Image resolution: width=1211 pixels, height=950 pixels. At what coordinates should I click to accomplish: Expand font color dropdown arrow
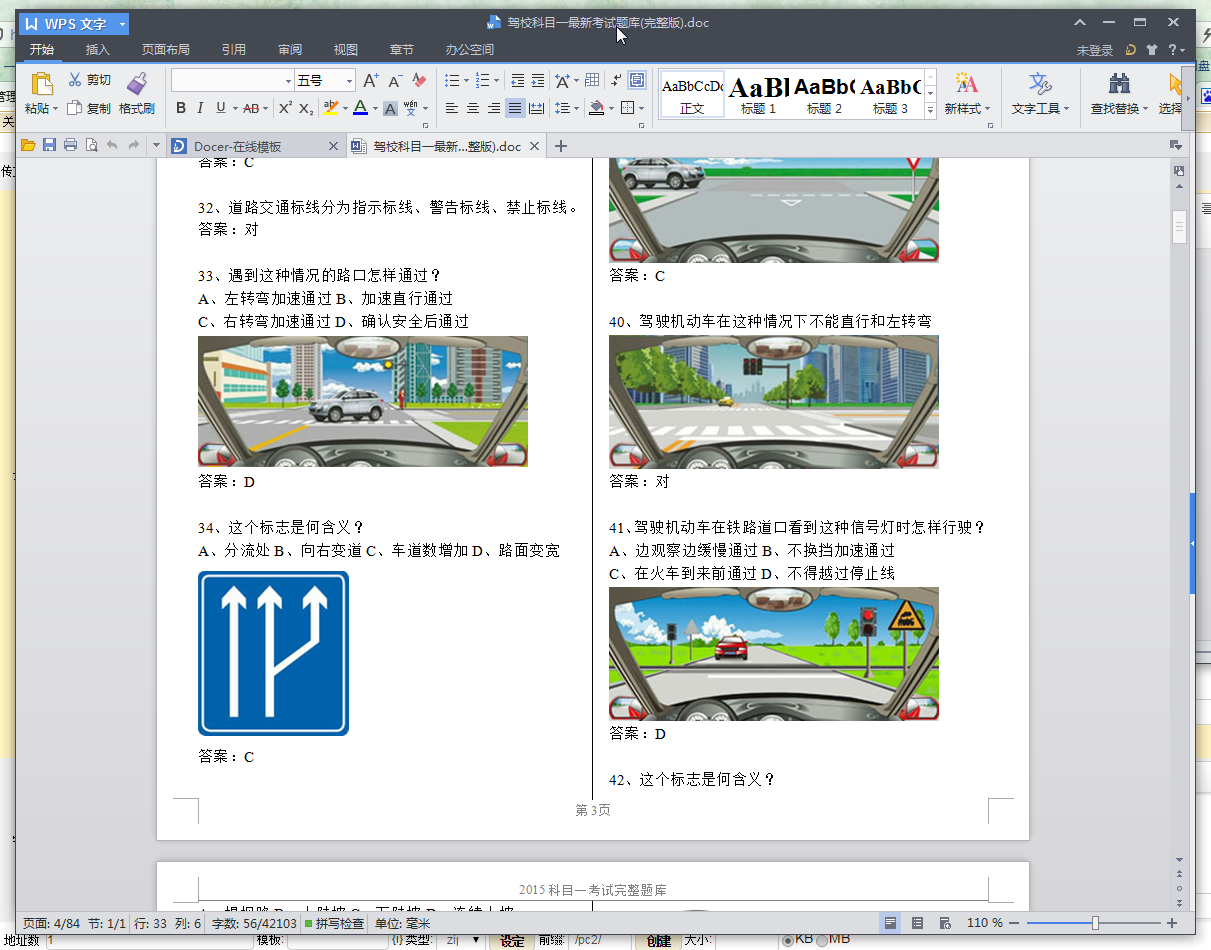pos(375,108)
